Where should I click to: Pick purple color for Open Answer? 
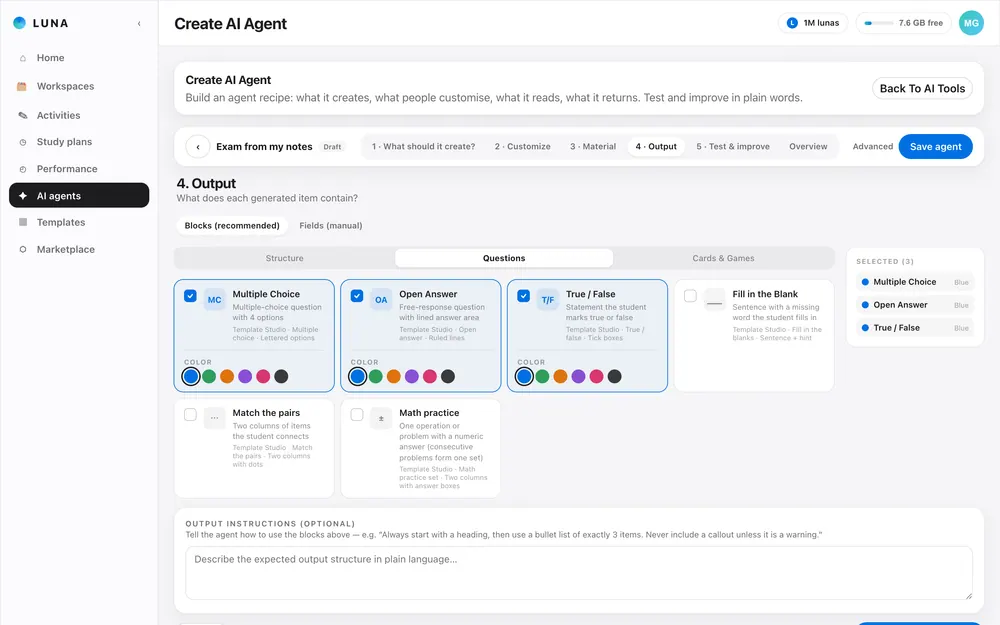point(412,376)
